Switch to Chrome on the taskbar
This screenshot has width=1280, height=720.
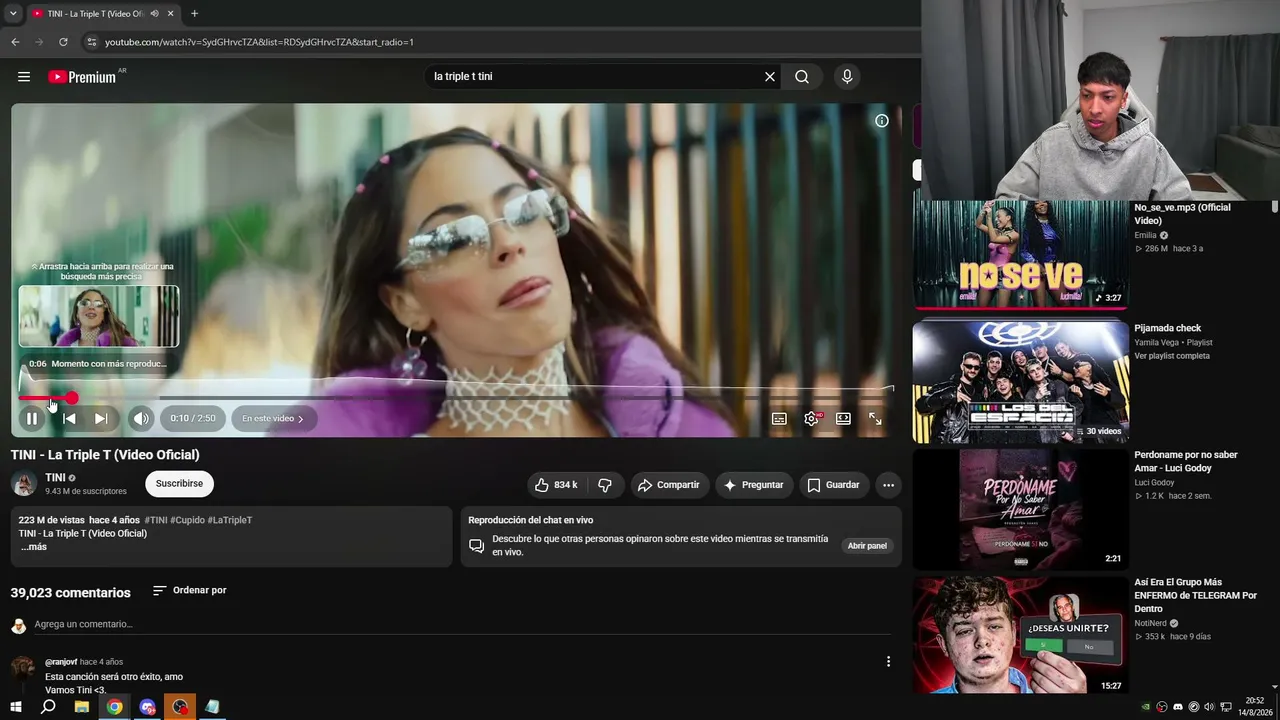pos(115,707)
